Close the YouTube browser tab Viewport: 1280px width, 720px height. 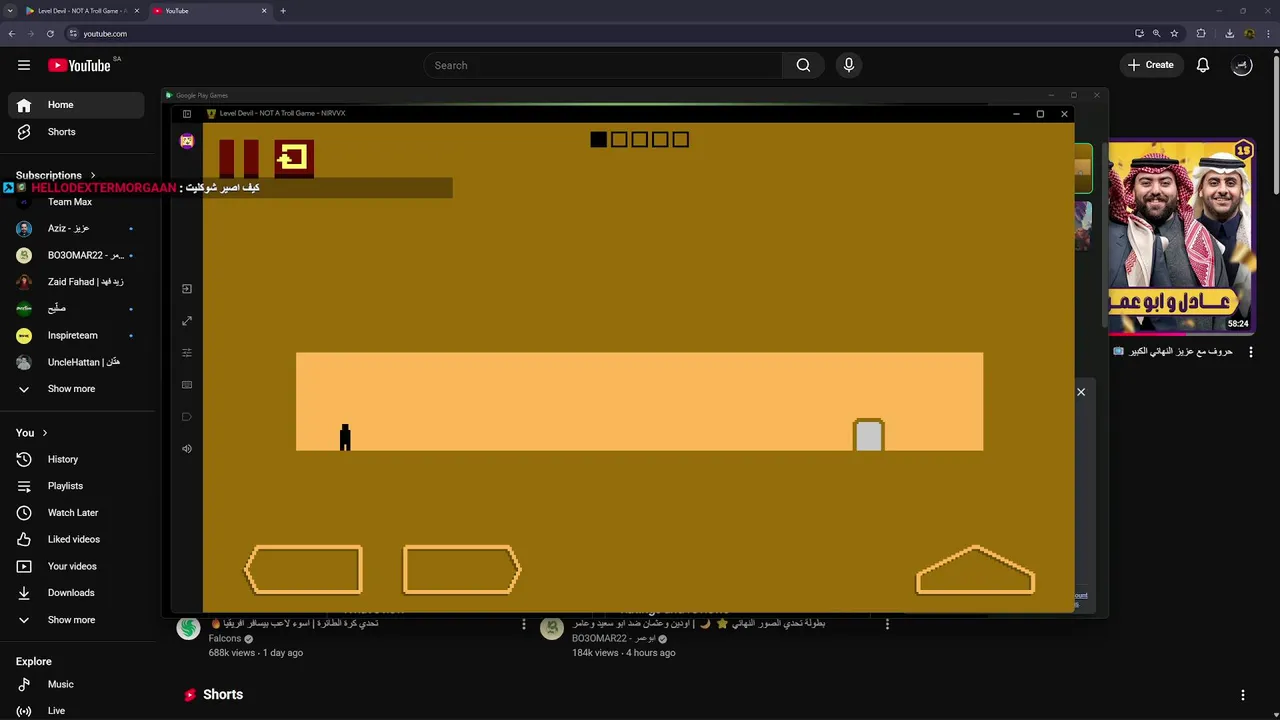point(264,11)
